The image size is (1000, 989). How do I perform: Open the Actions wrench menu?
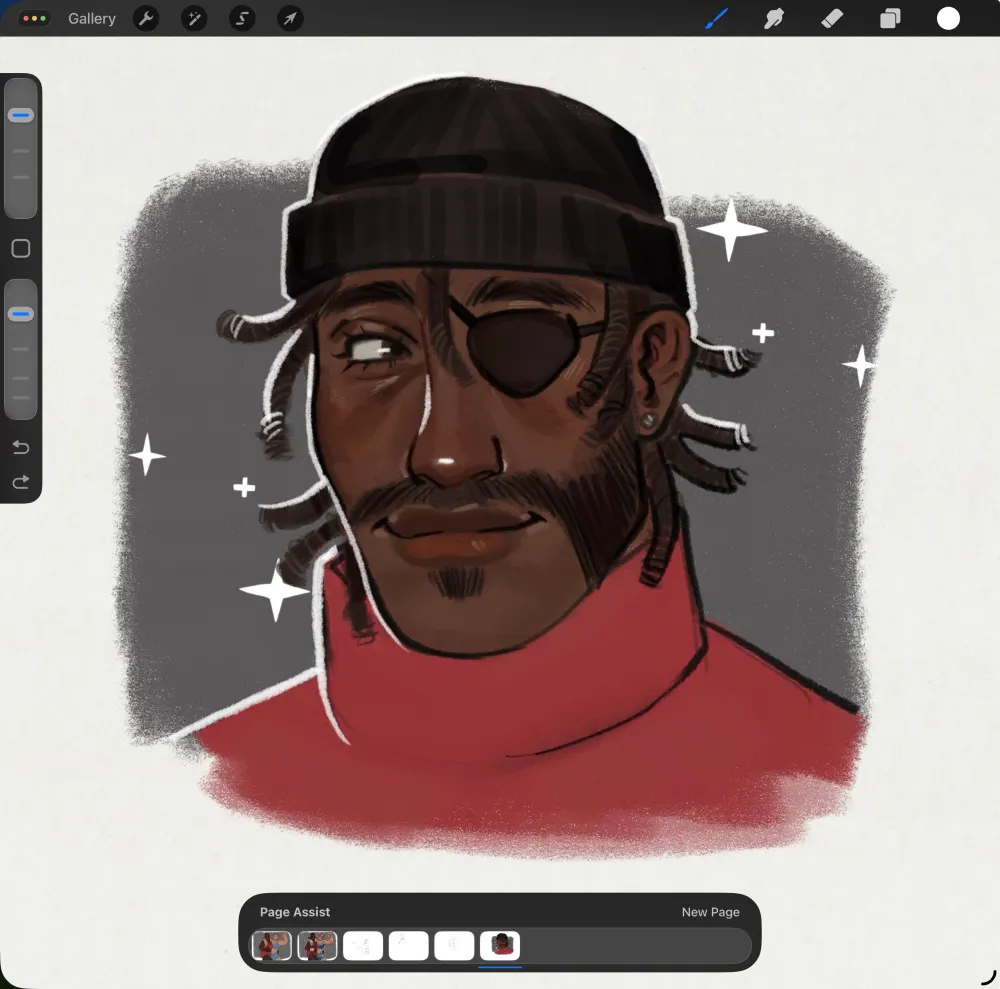pyautogui.click(x=146, y=19)
